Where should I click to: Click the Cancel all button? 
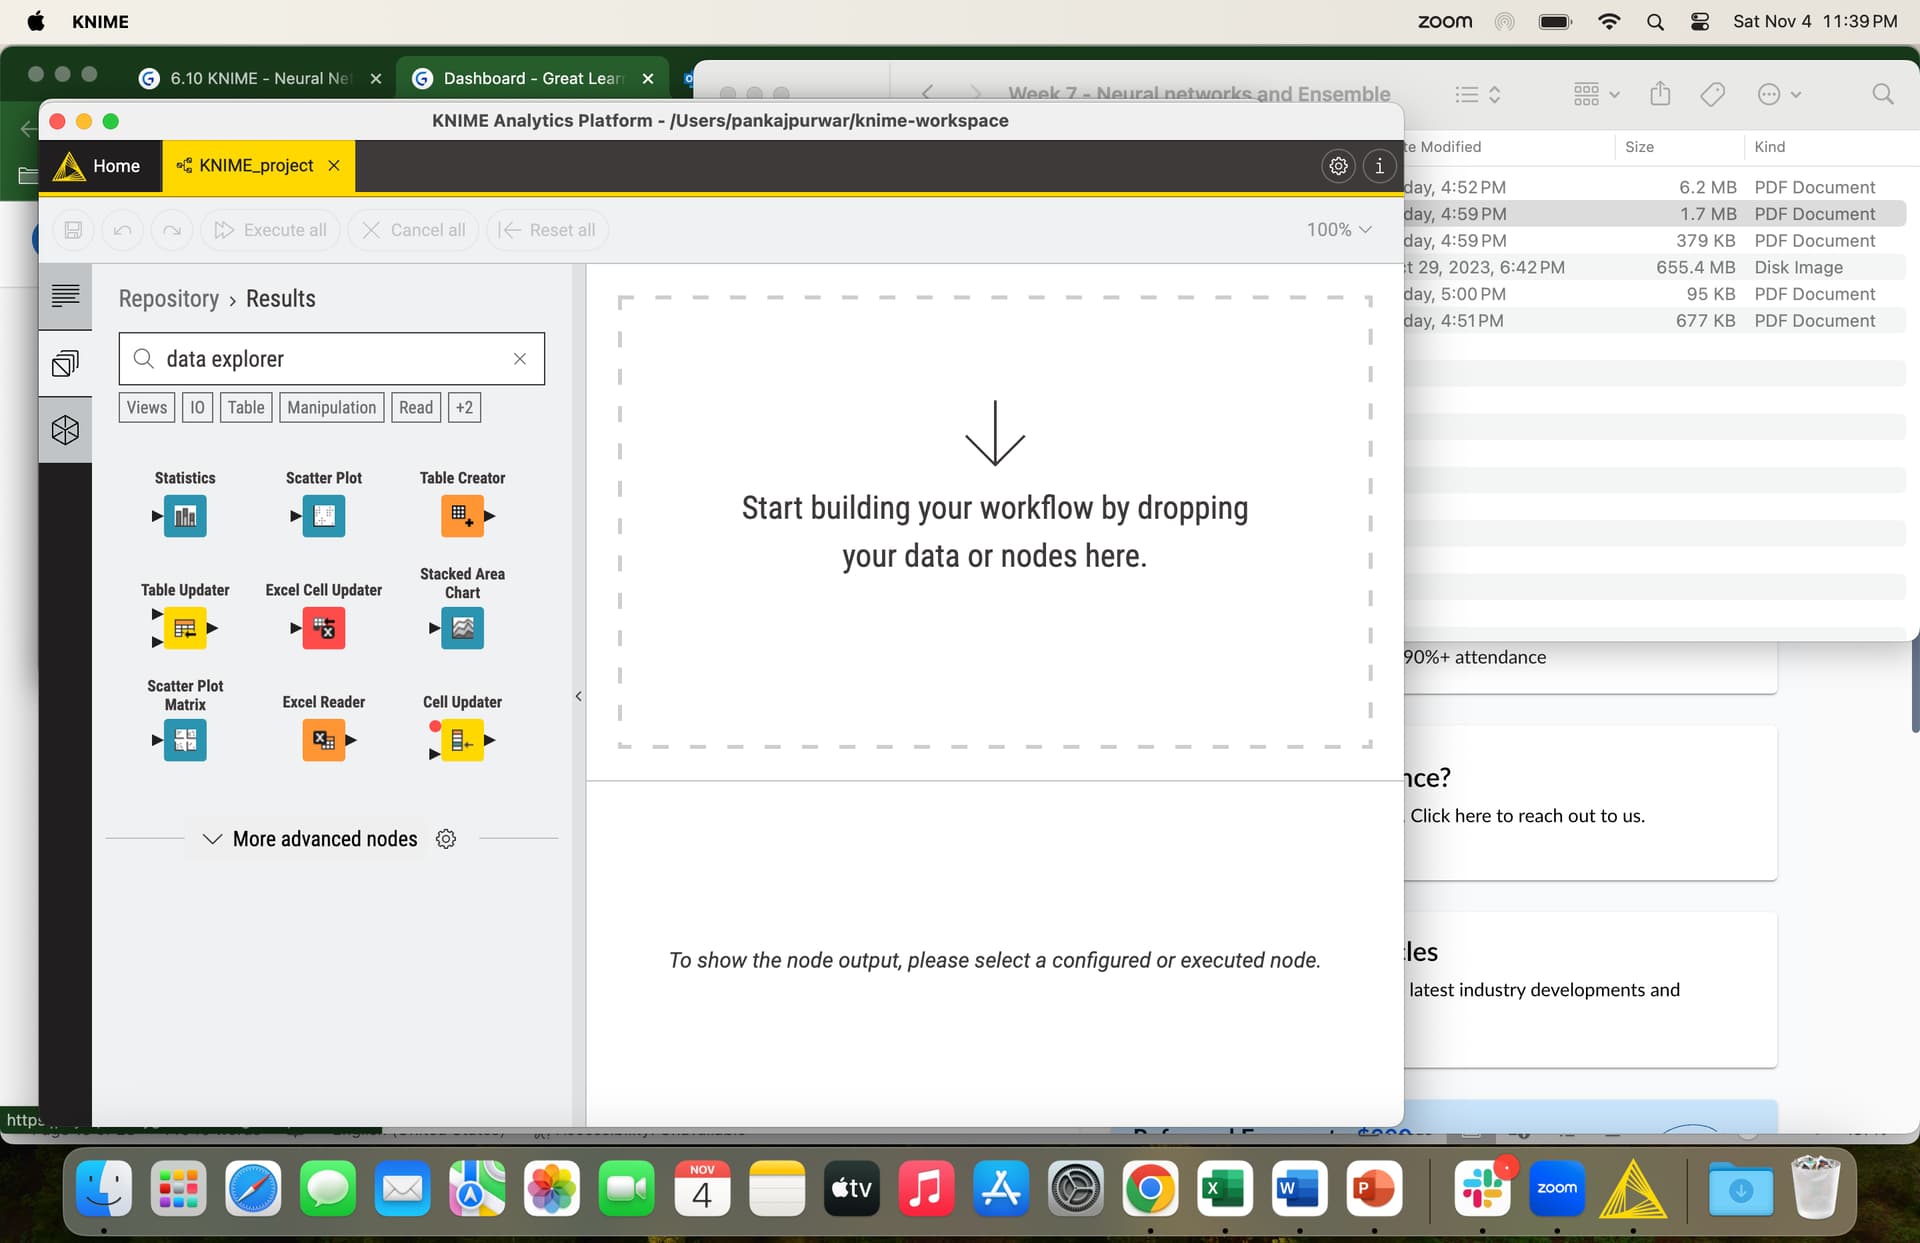click(414, 230)
